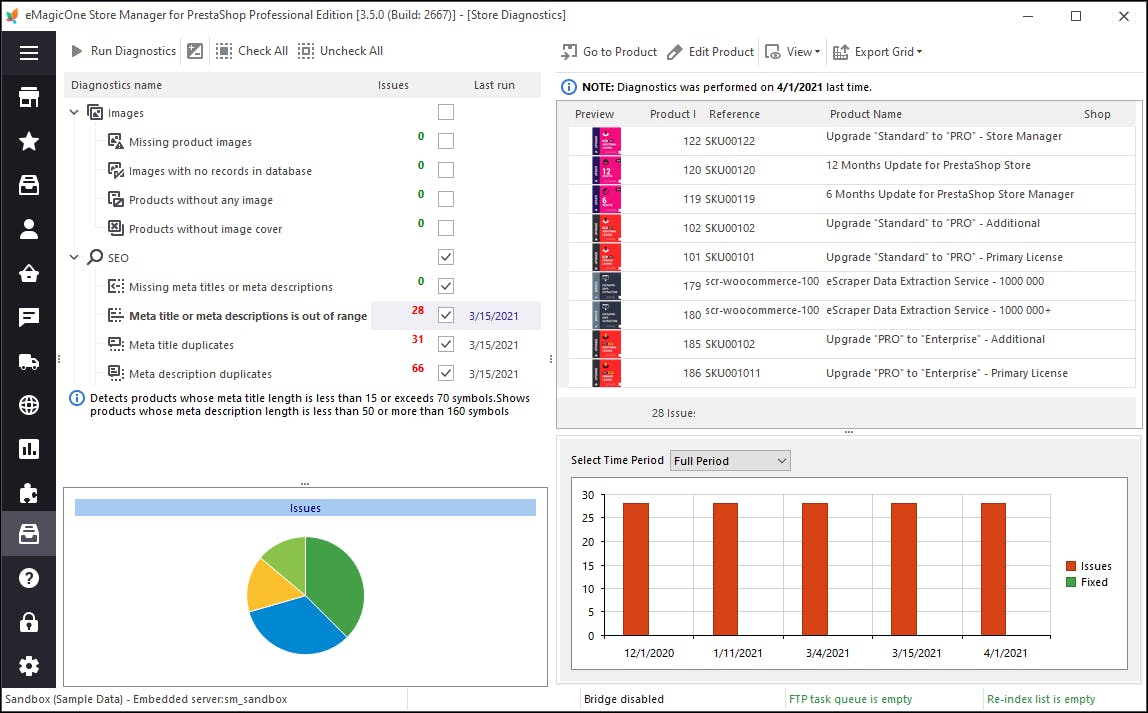
Task: Open the chat messages sidebar icon
Action: (x=29, y=317)
